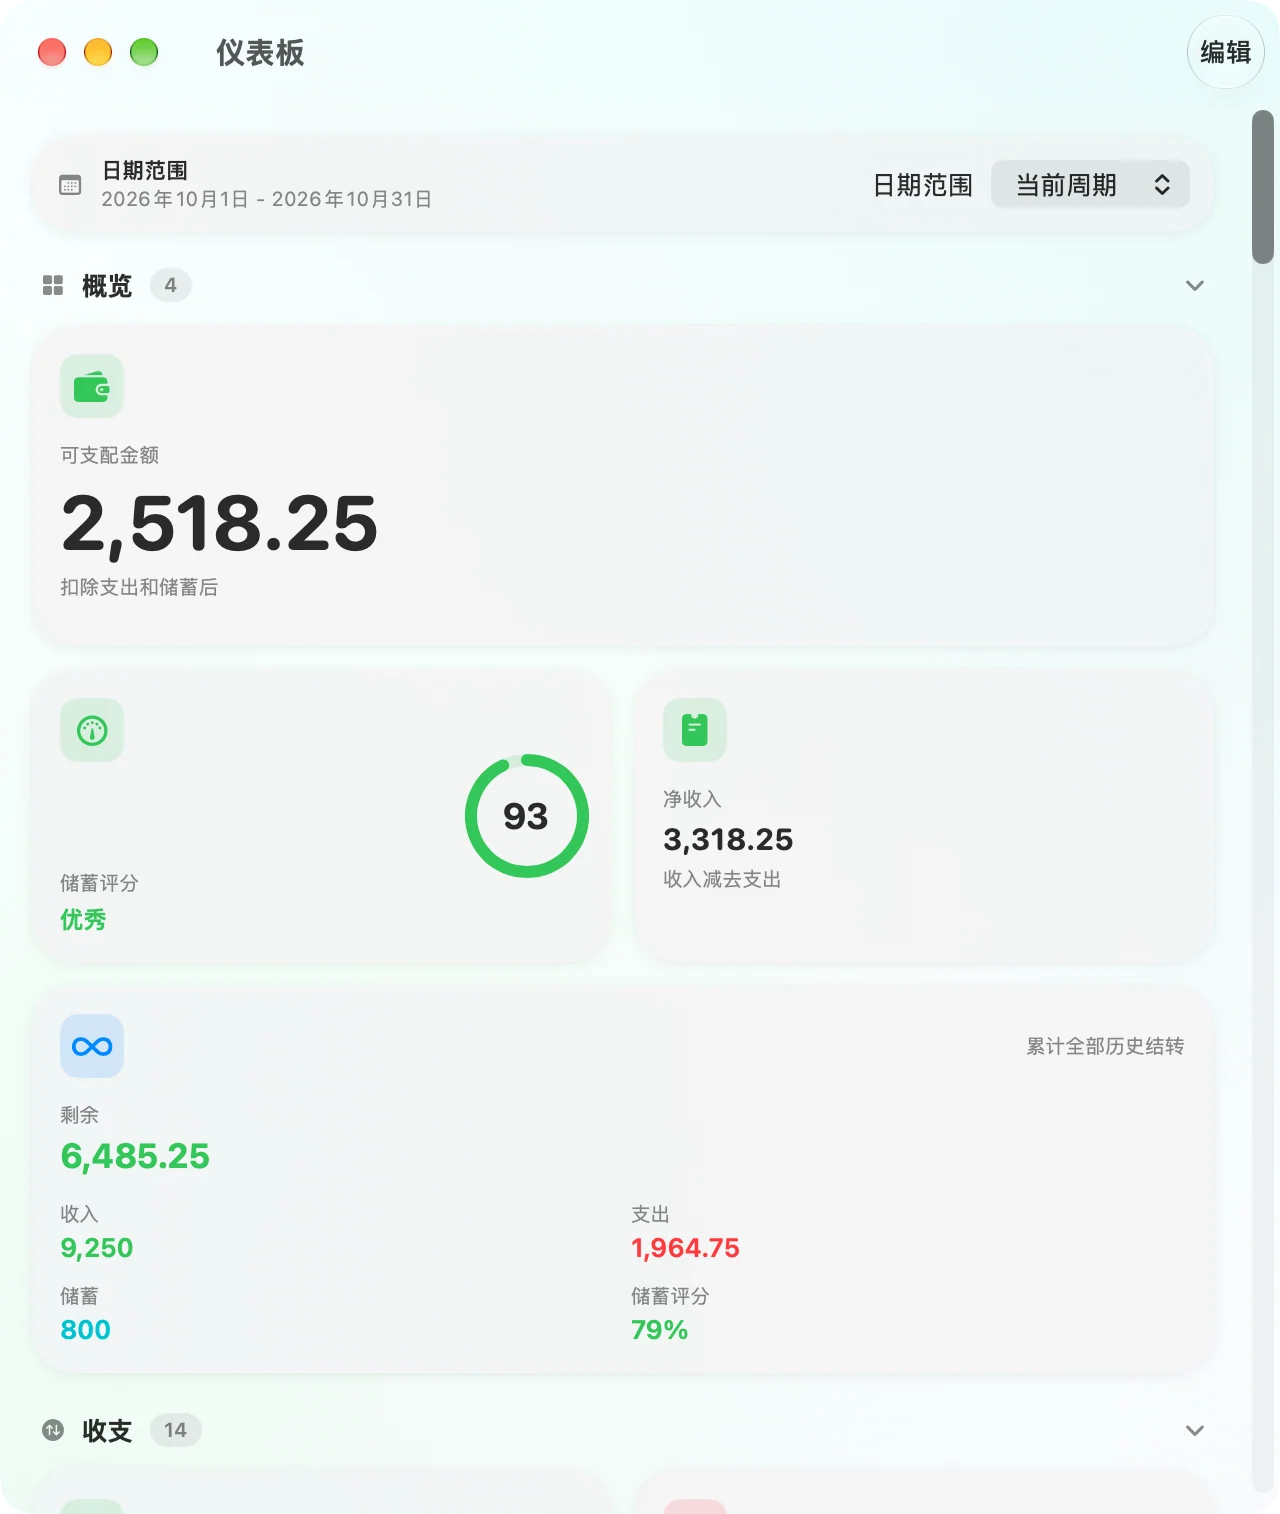Click the 累计全部历史结转 label
This screenshot has width=1280, height=1514.
(1105, 1046)
